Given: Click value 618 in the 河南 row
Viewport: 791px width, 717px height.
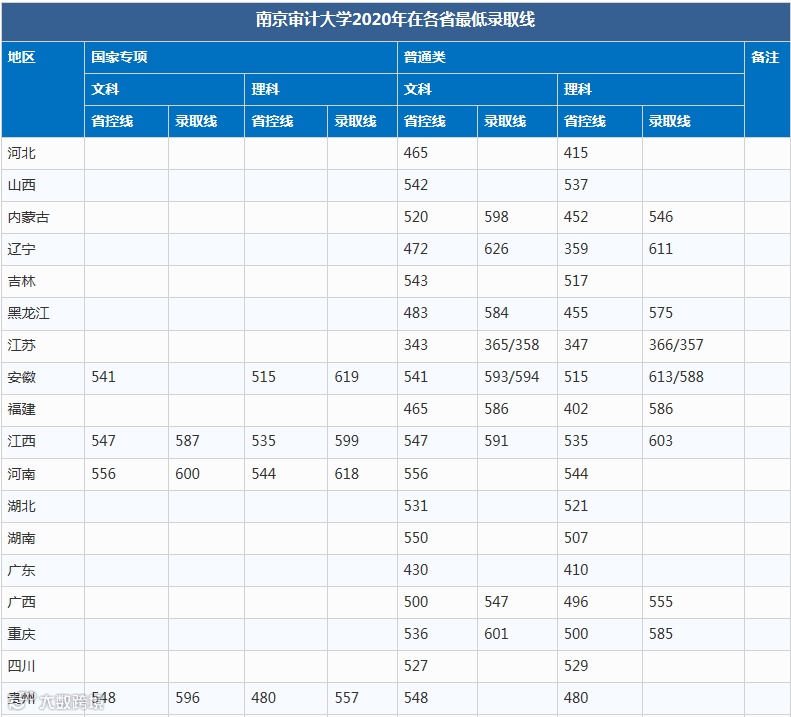Looking at the screenshot, I should tap(347, 474).
